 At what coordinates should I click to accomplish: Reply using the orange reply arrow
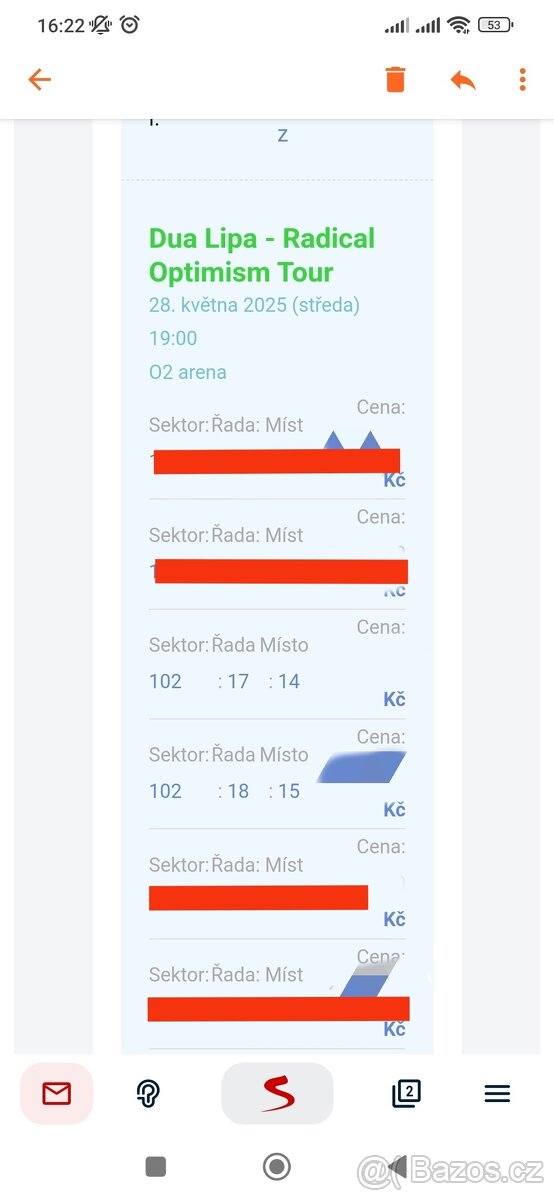[463, 80]
